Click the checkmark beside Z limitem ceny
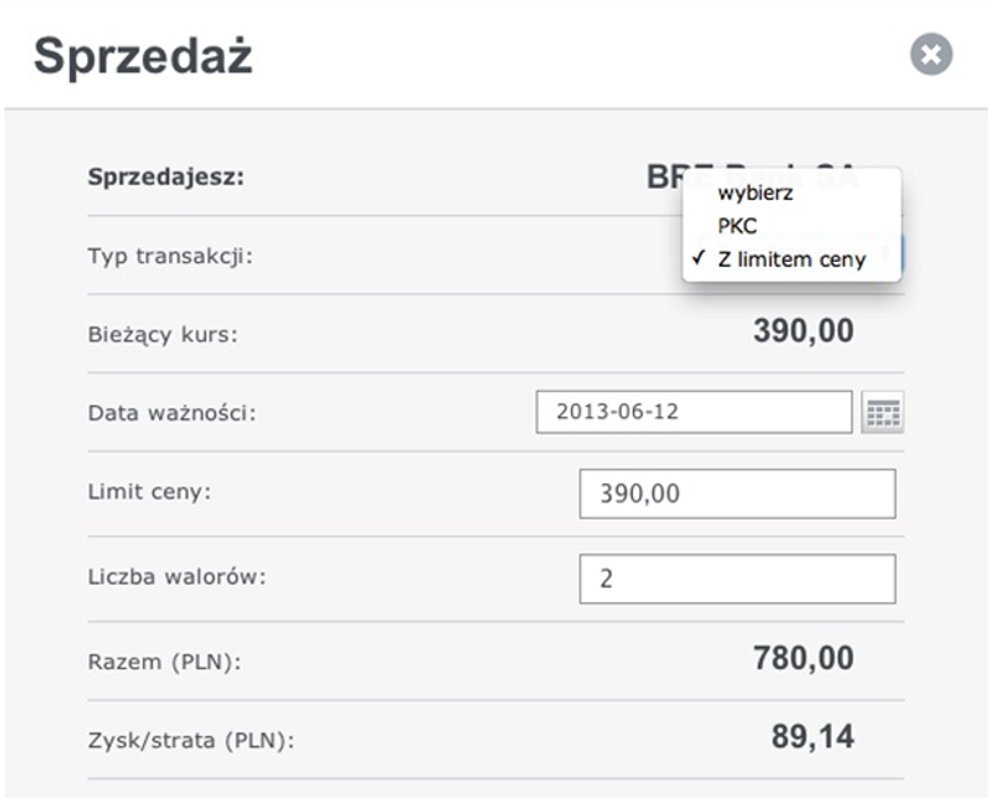Image resolution: width=990 pixels, height=800 pixels. tap(698, 260)
